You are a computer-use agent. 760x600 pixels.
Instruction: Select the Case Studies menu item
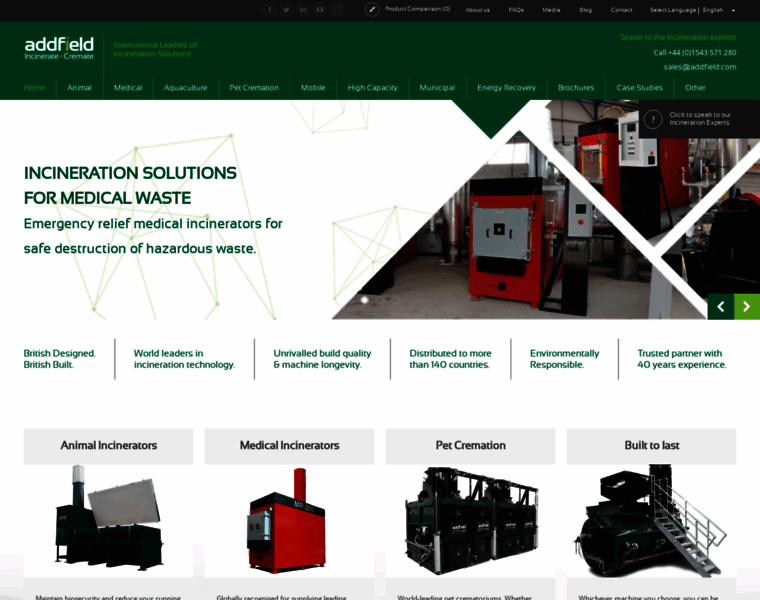pyautogui.click(x=639, y=88)
